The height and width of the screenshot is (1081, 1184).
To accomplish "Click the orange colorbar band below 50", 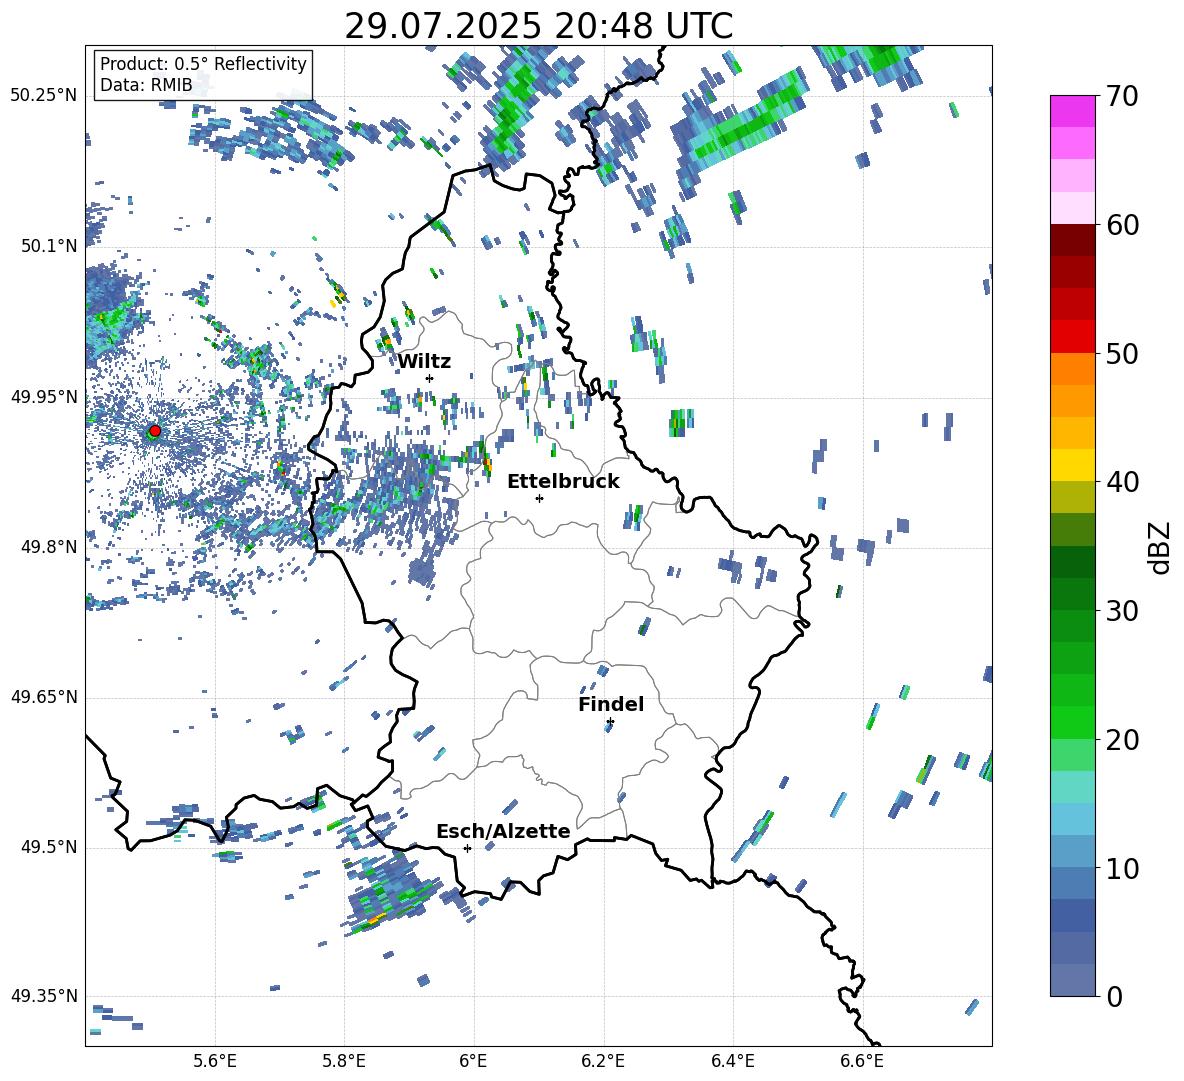I will [1072, 369].
